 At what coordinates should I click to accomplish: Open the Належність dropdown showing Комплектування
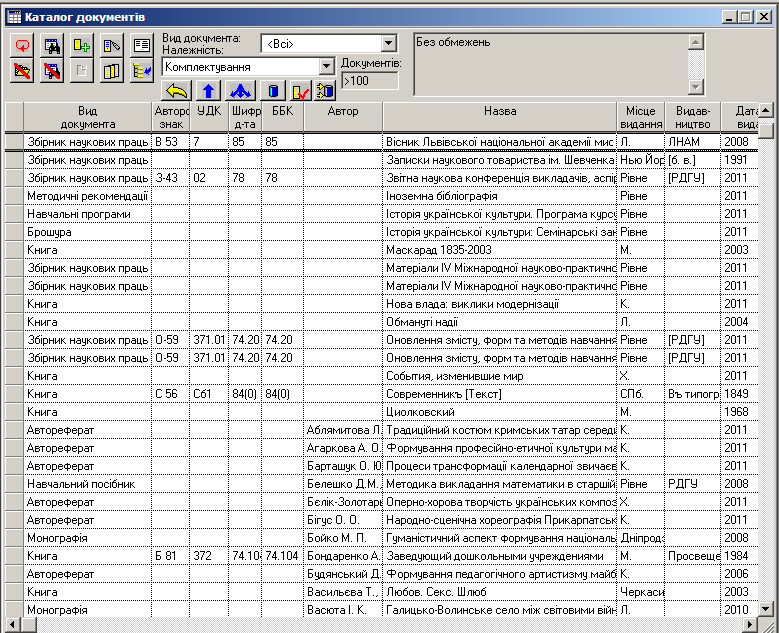point(326,66)
